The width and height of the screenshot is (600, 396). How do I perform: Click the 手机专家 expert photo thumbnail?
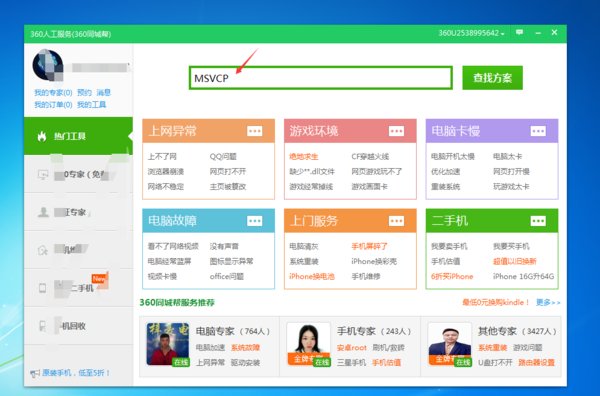point(308,344)
